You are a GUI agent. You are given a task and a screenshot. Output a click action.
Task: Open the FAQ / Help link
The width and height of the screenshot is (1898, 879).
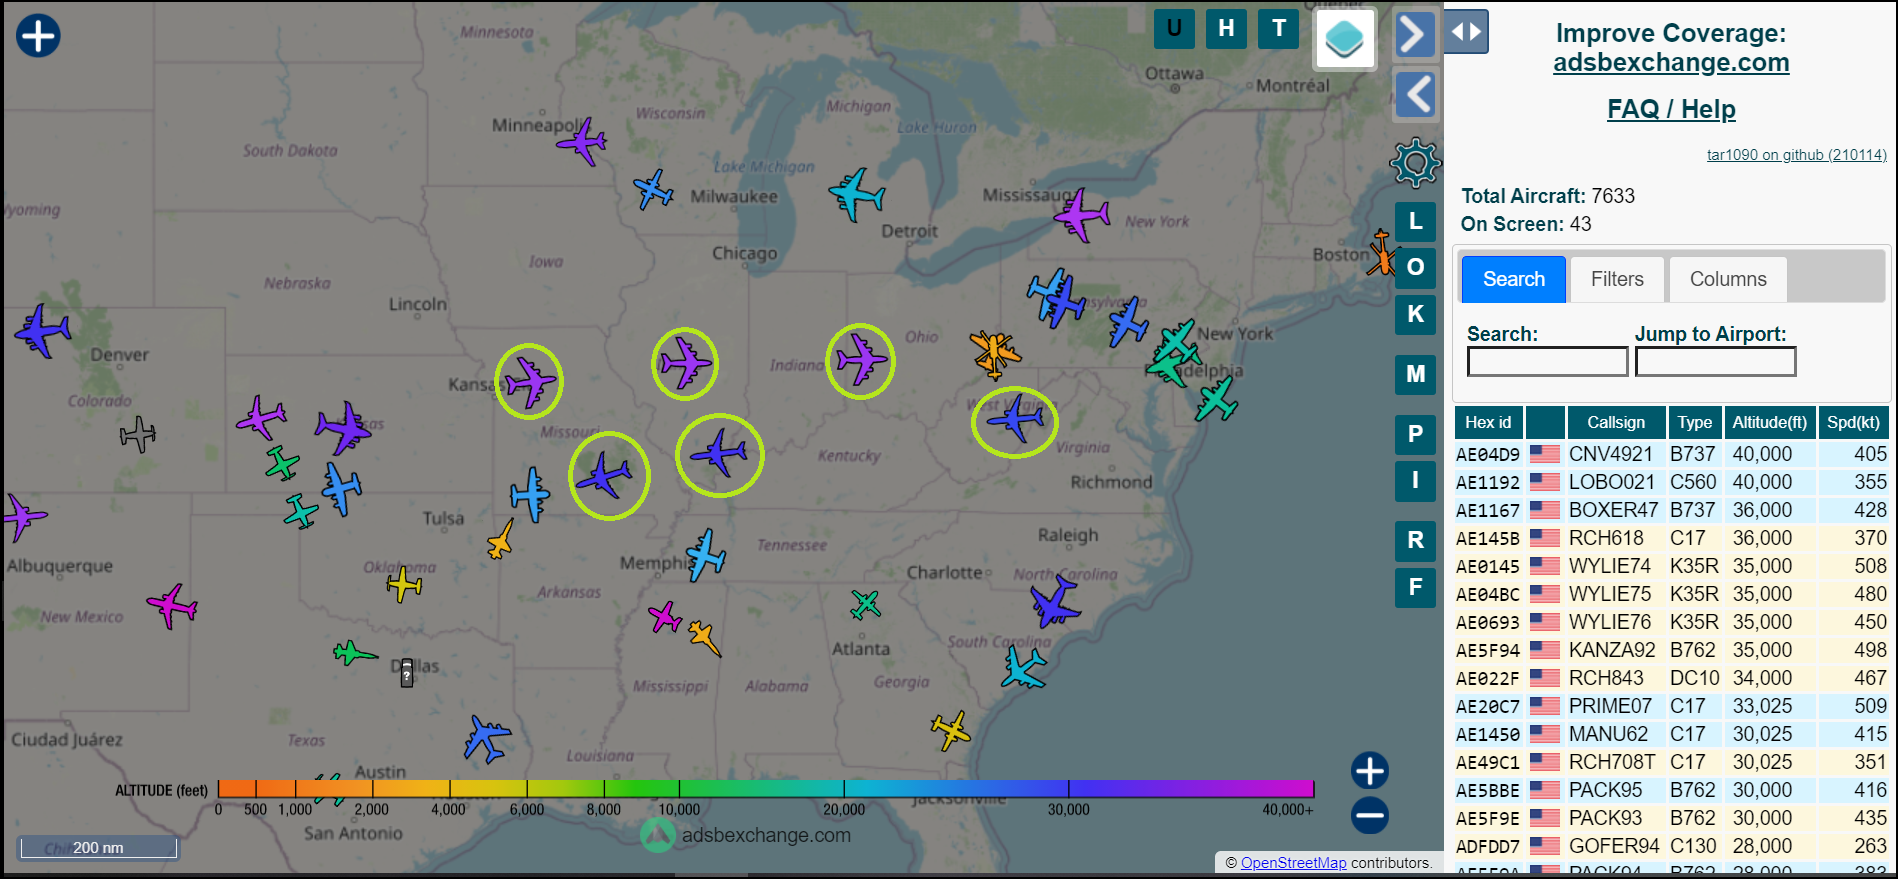1671,109
